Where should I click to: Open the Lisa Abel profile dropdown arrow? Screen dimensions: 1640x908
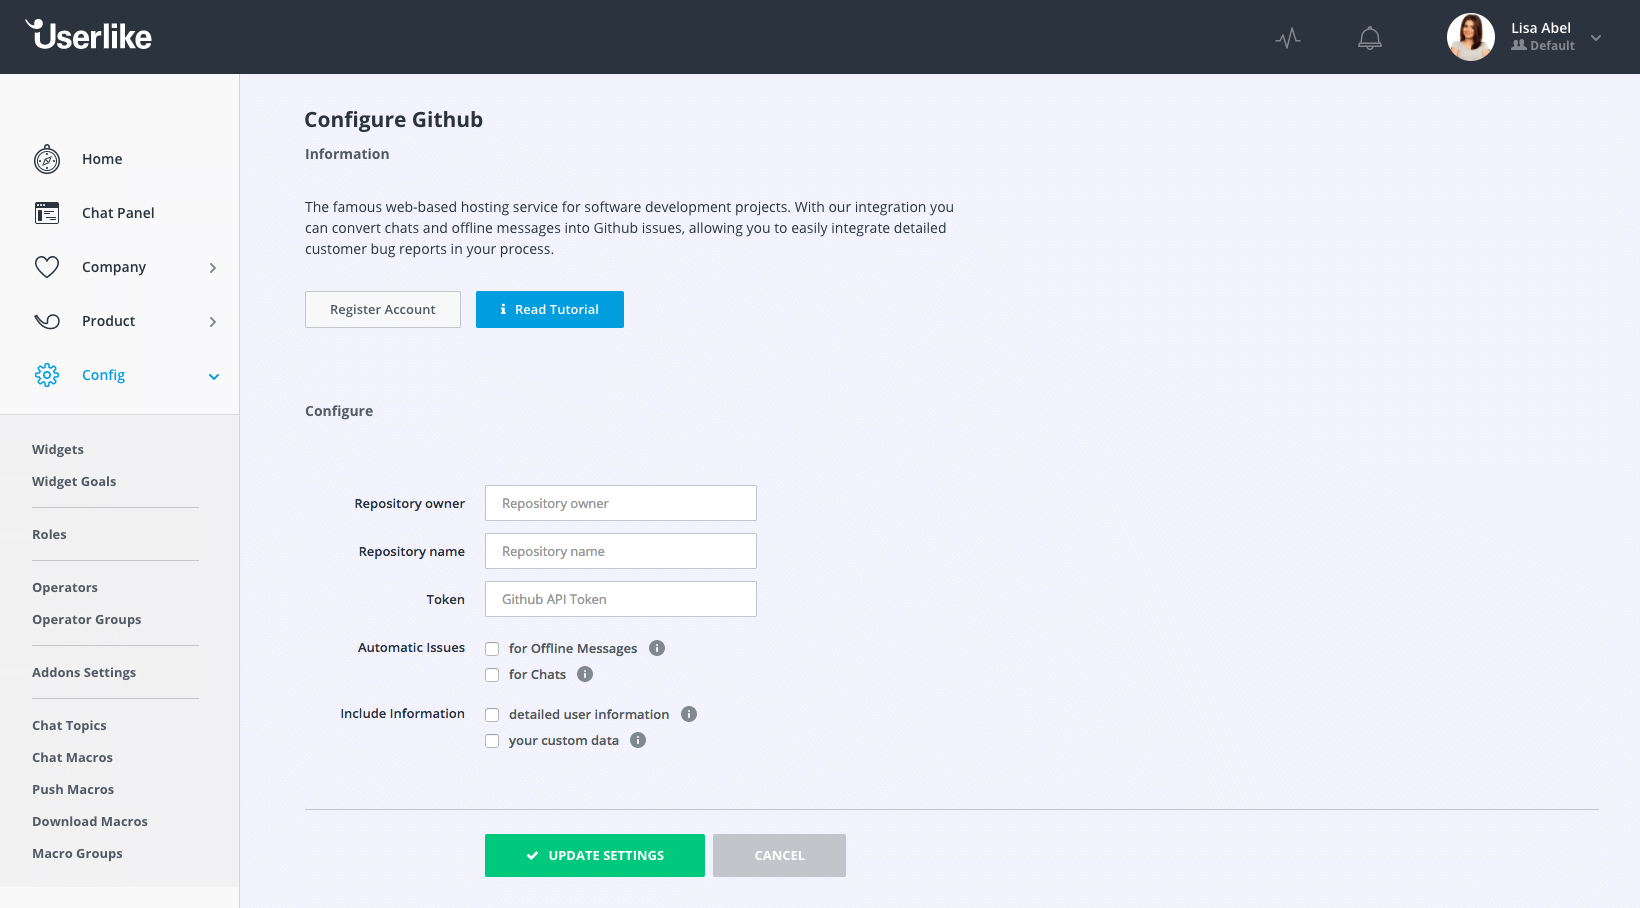[x=1596, y=38]
